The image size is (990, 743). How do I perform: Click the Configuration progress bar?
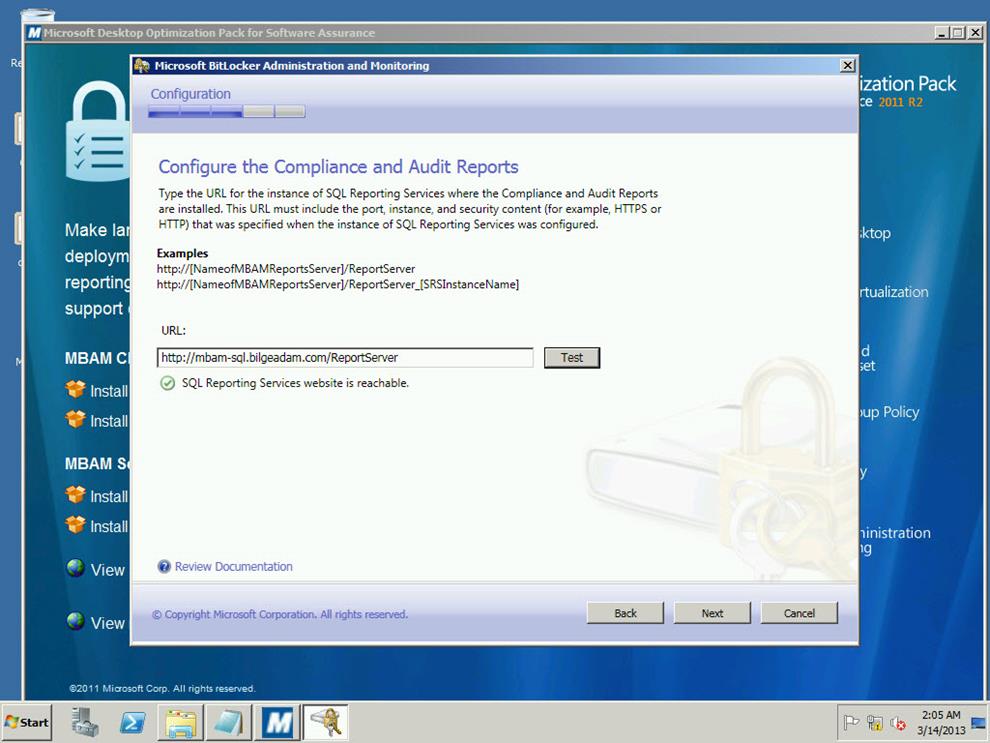click(x=227, y=112)
